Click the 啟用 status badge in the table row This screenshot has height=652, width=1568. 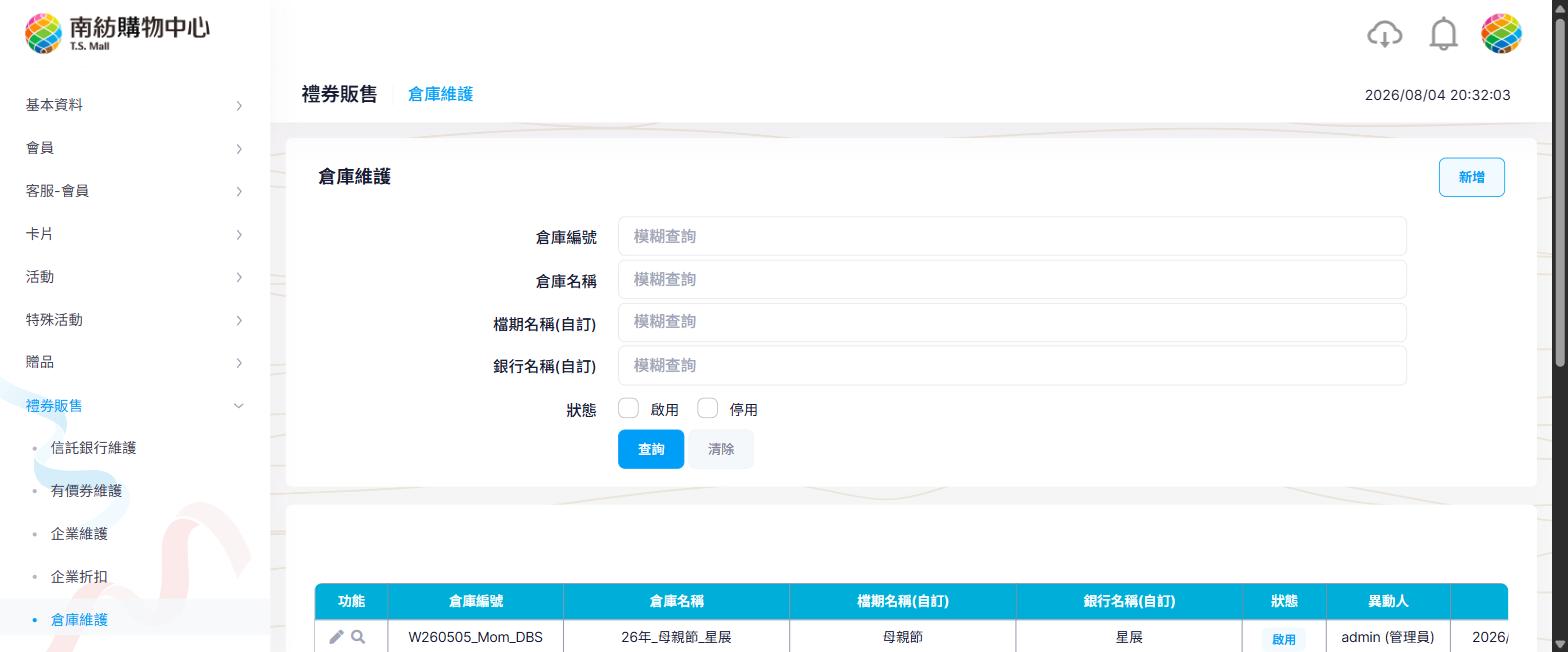(x=1284, y=639)
